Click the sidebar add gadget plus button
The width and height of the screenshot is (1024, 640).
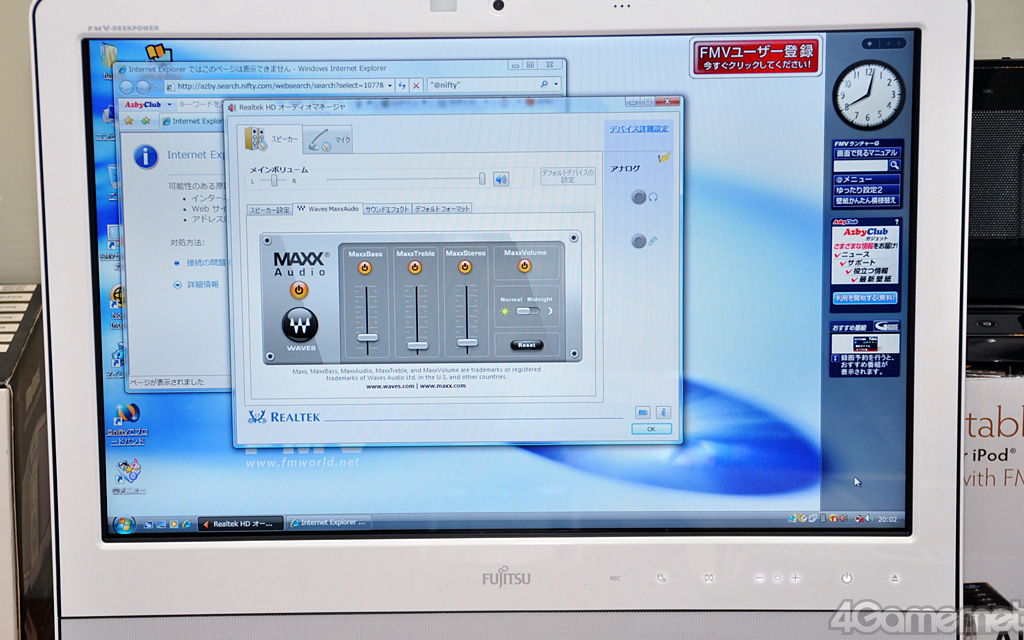point(870,44)
